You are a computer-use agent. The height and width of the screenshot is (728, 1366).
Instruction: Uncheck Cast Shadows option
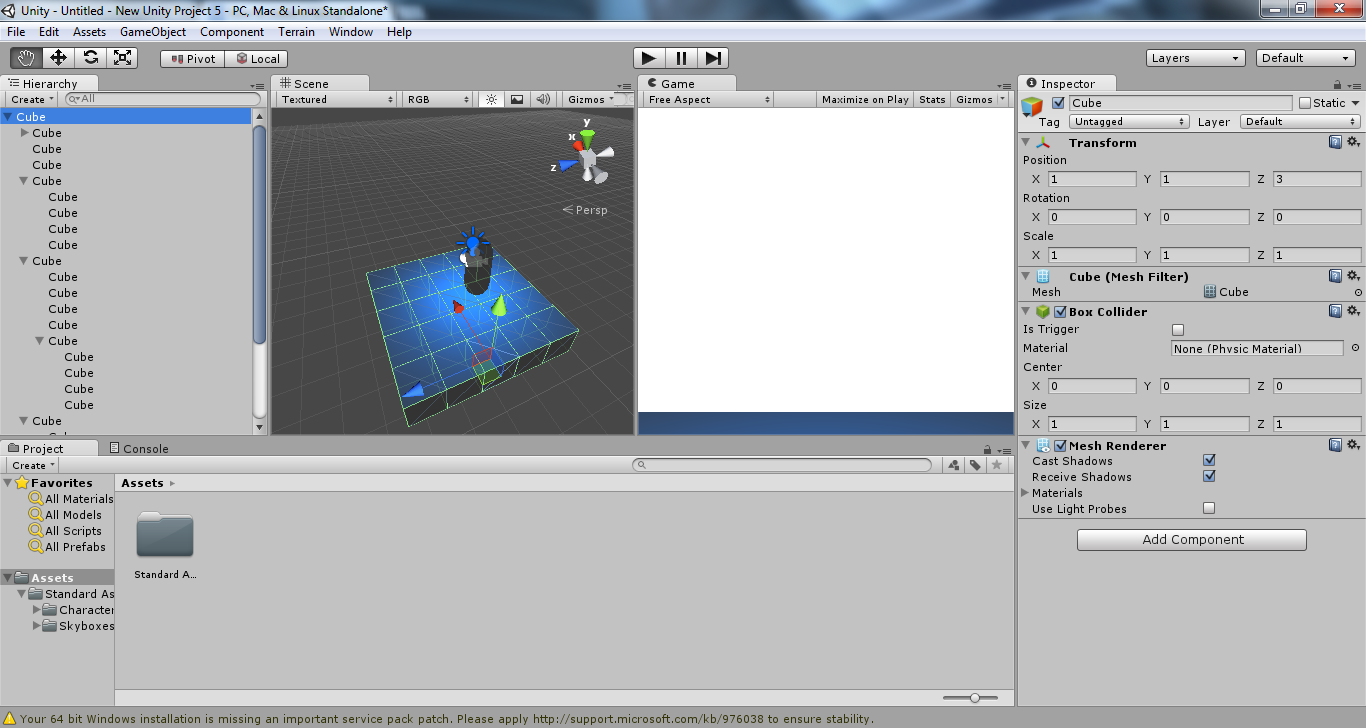(1209, 461)
